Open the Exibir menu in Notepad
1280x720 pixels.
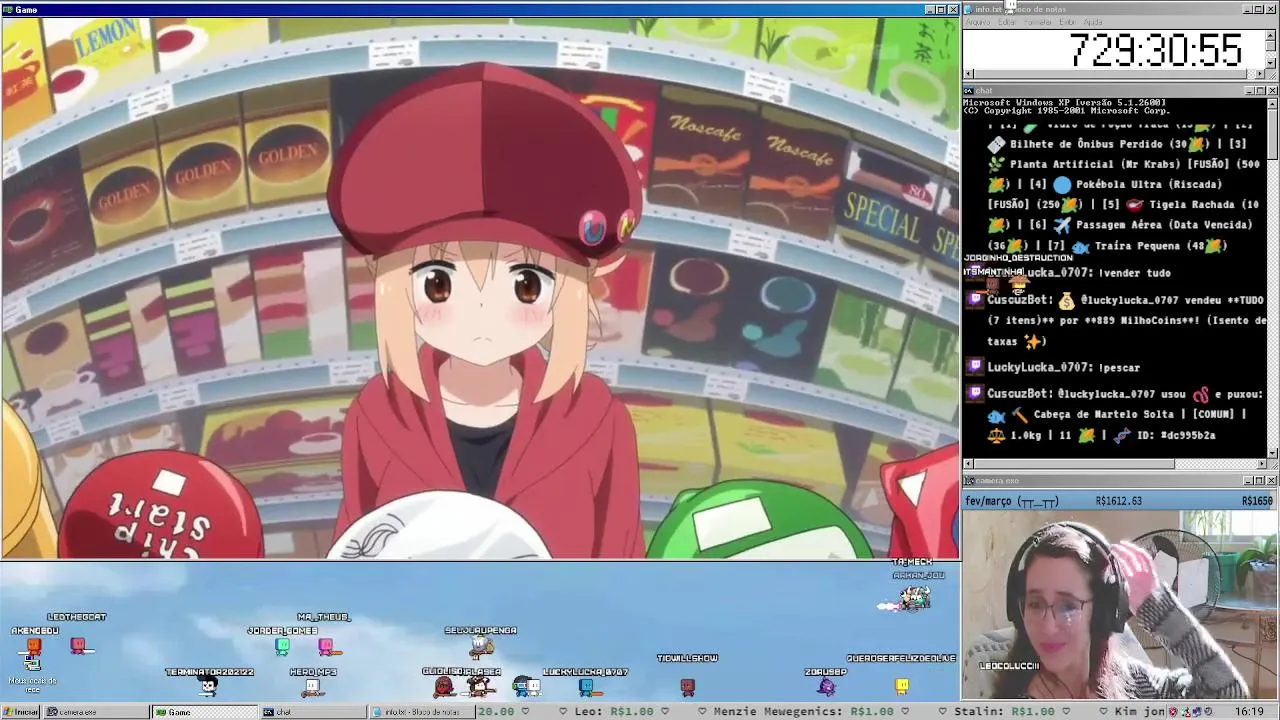coord(1067,22)
